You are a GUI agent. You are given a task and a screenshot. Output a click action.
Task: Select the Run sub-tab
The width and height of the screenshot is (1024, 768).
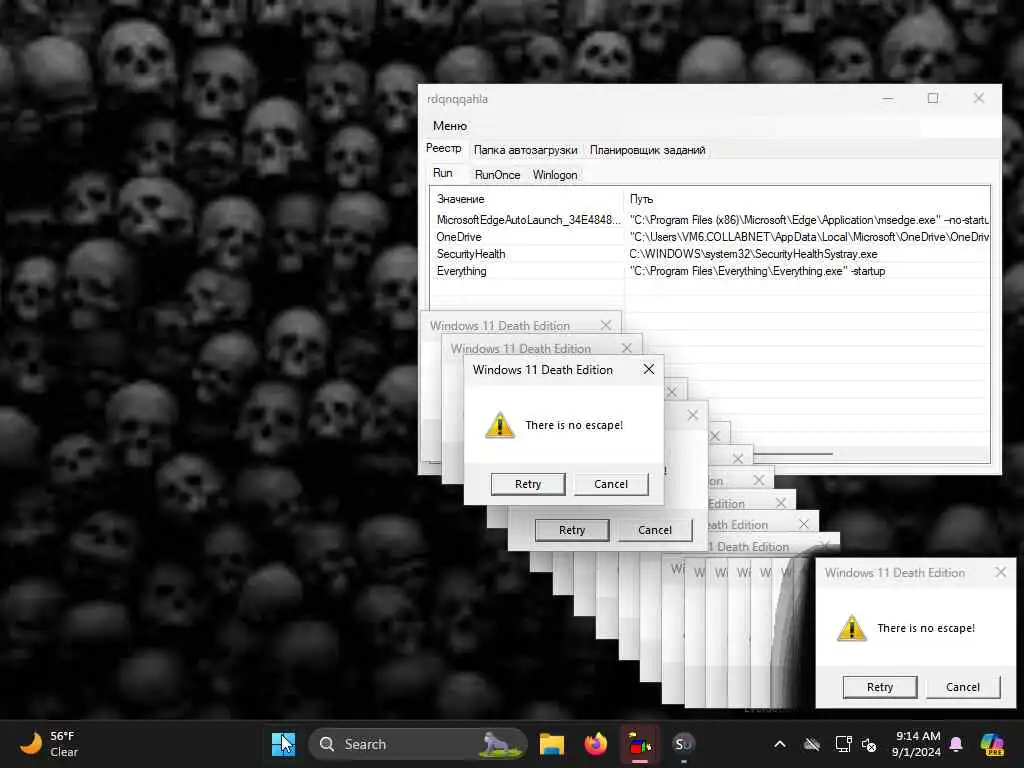tap(443, 173)
